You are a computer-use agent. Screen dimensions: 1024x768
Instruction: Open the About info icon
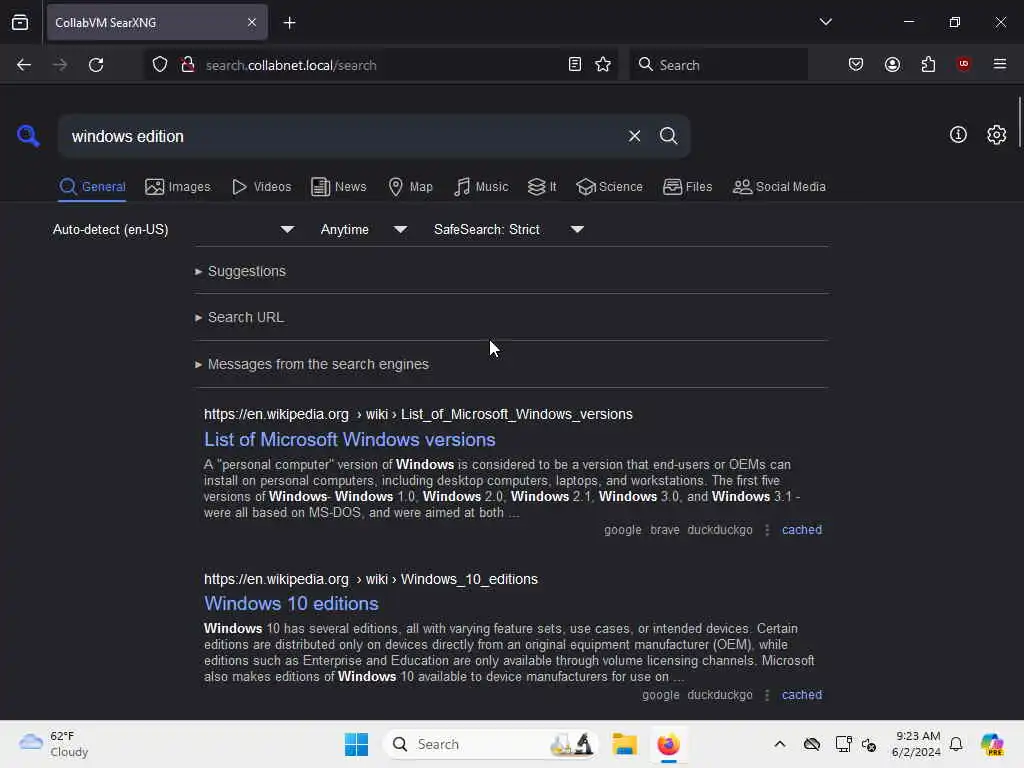pos(958,135)
